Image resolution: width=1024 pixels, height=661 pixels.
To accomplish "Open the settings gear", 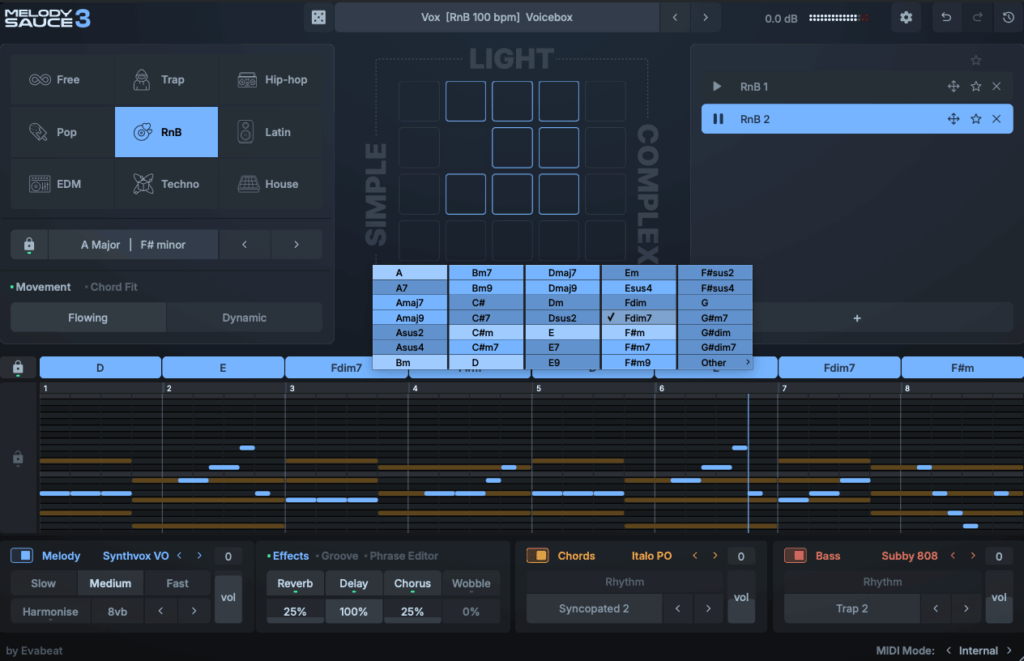I will click(906, 18).
